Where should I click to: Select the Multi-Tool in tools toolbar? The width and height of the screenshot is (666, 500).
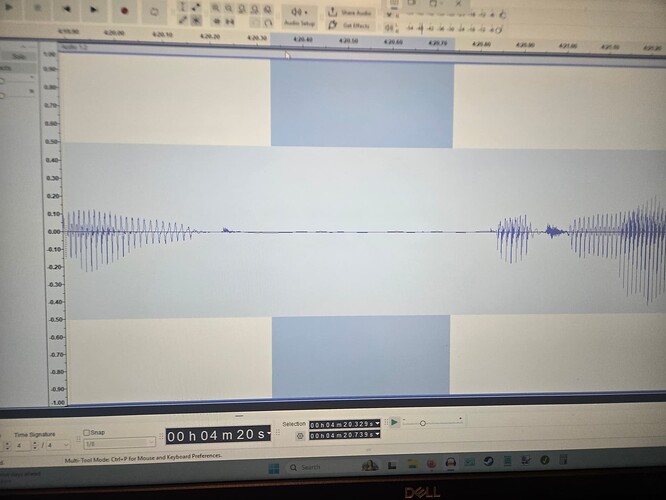[196, 20]
